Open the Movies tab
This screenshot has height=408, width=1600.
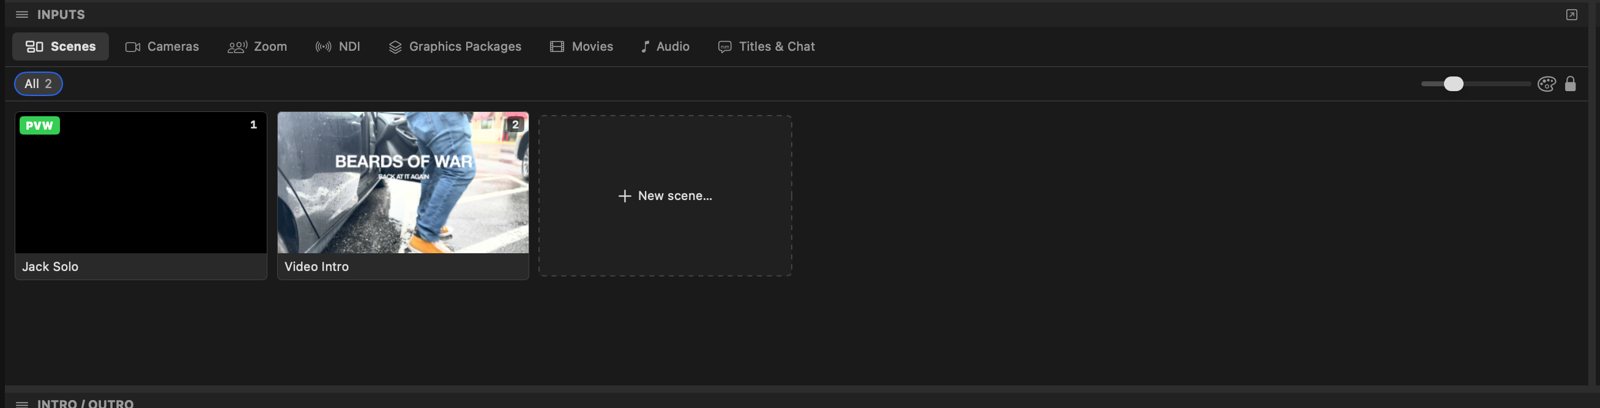click(582, 47)
